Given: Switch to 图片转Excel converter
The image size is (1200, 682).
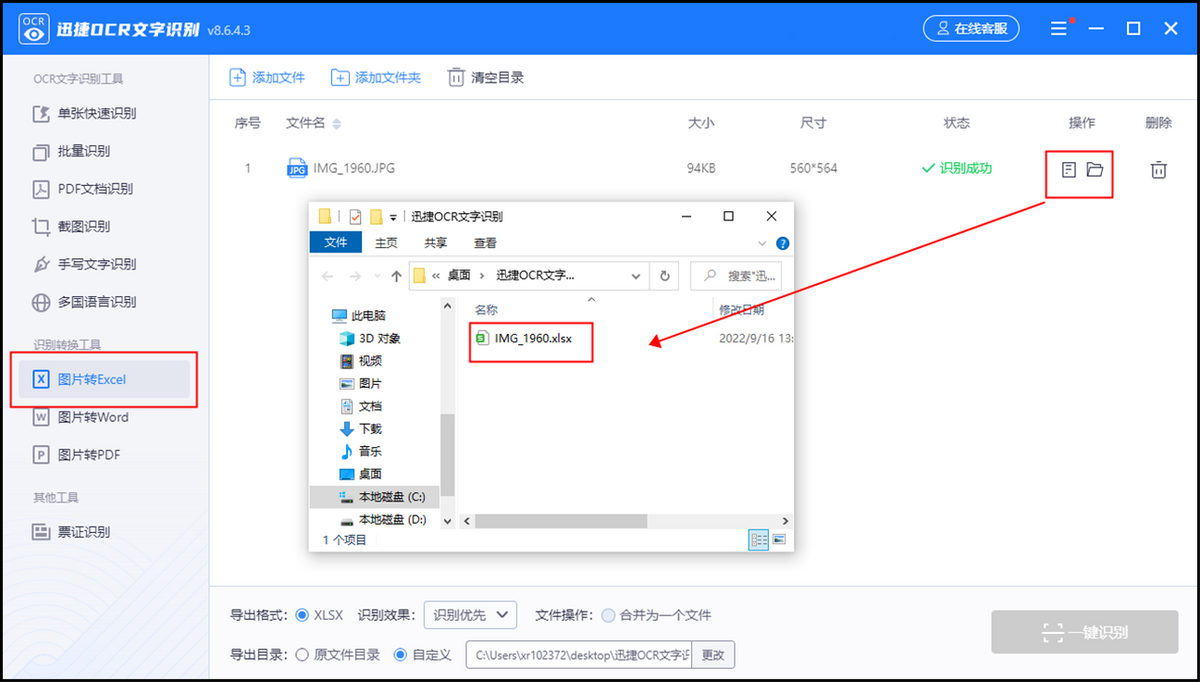Looking at the screenshot, I should coord(104,379).
